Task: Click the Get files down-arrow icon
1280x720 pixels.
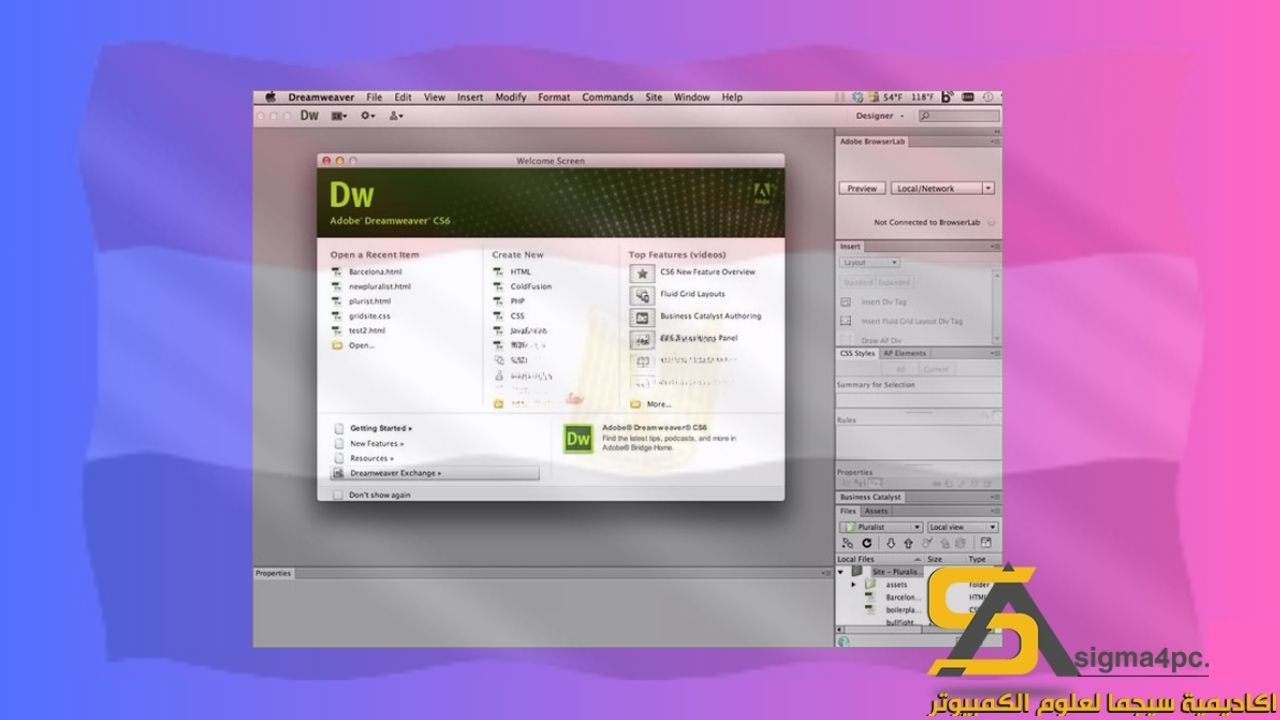Action: pyautogui.click(x=891, y=543)
